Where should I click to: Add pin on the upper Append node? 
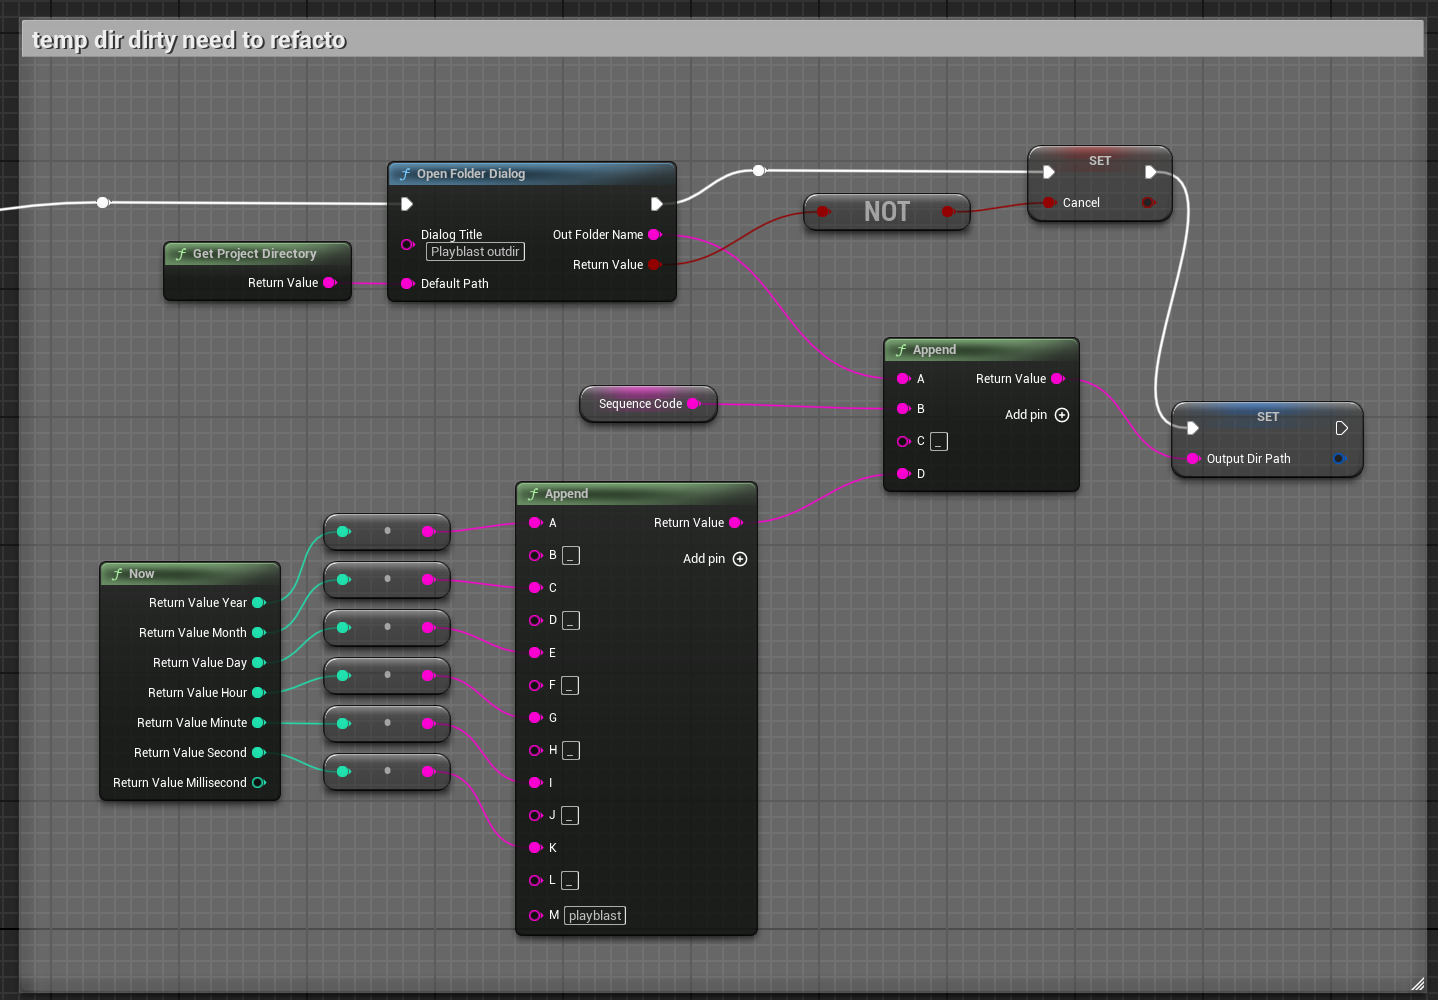tap(1037, 415)
